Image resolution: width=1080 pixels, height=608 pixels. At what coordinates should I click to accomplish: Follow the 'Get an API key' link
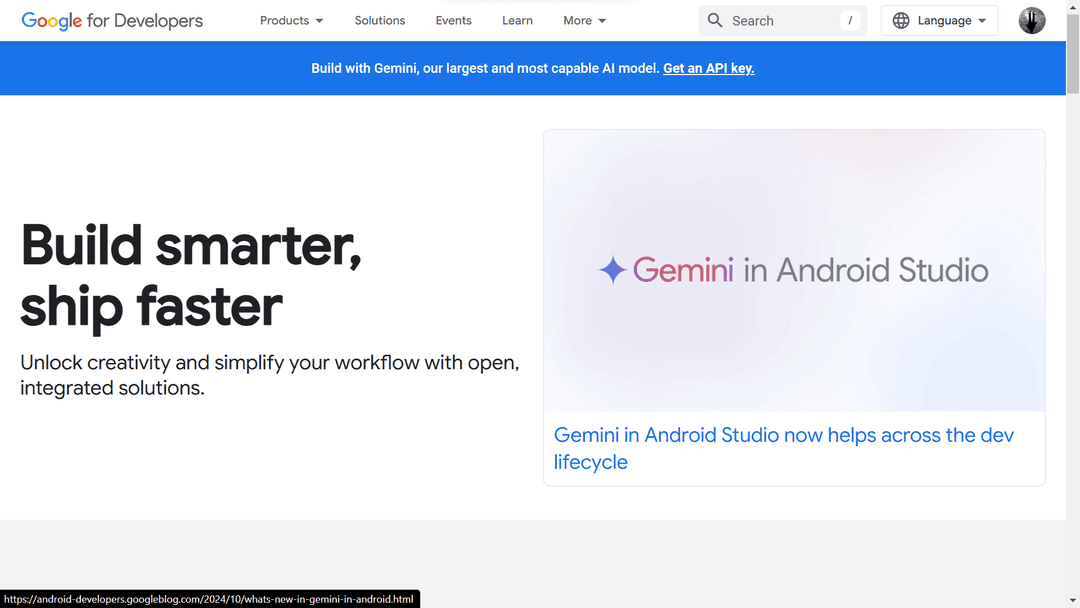[708, 68]
